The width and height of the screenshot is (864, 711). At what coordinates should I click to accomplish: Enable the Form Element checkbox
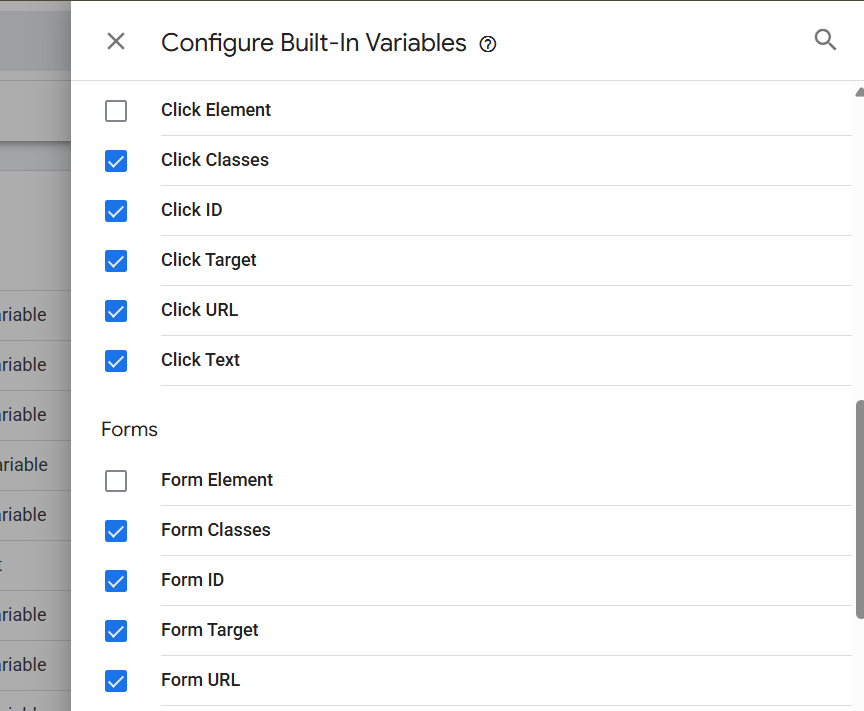(x=116, y=481)
